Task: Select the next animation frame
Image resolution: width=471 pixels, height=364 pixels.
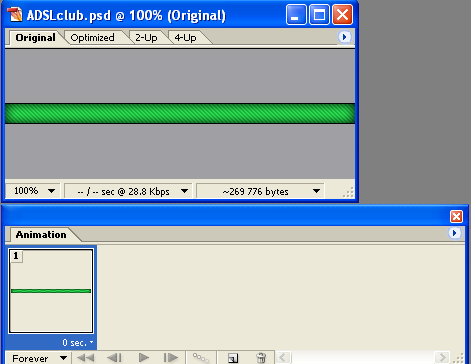Action: pyautogui.click(x=171, y=358)
